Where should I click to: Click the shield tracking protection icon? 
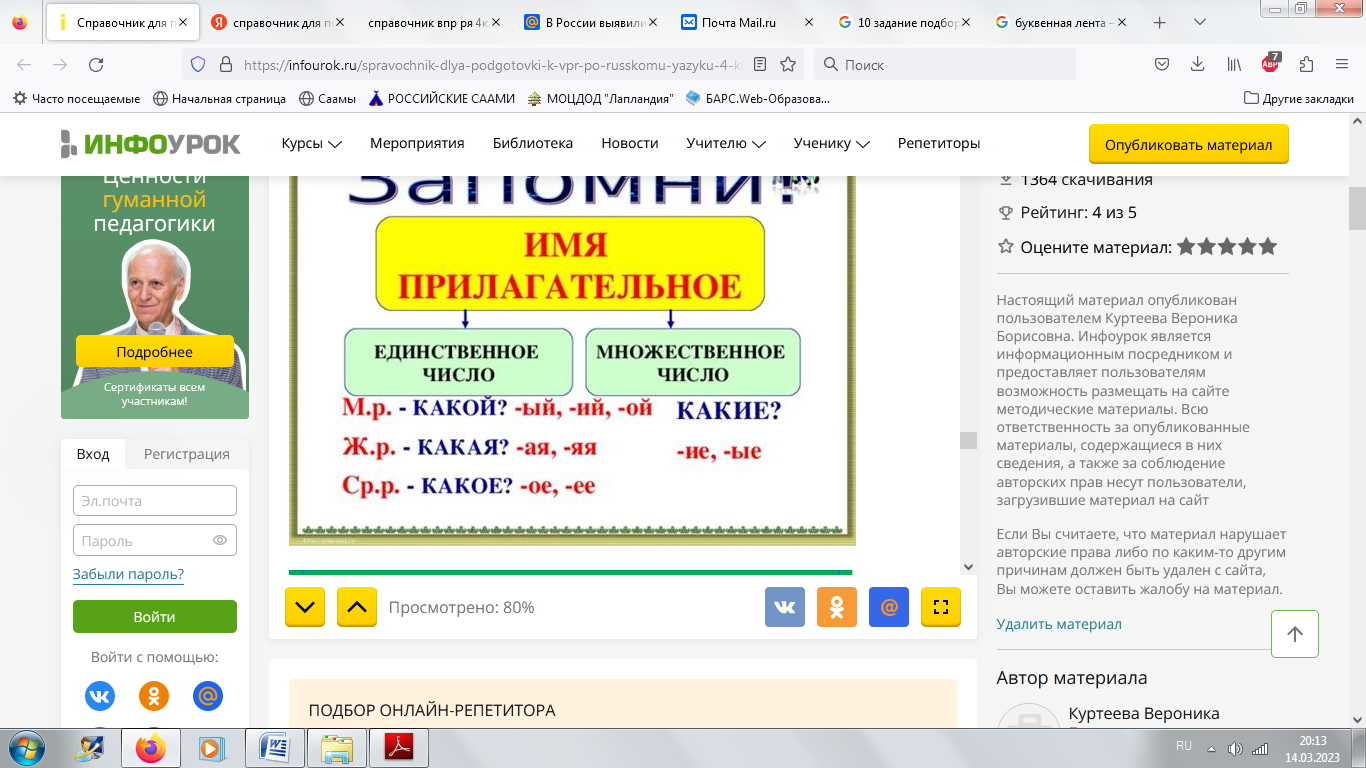click(x=198, y=64)
